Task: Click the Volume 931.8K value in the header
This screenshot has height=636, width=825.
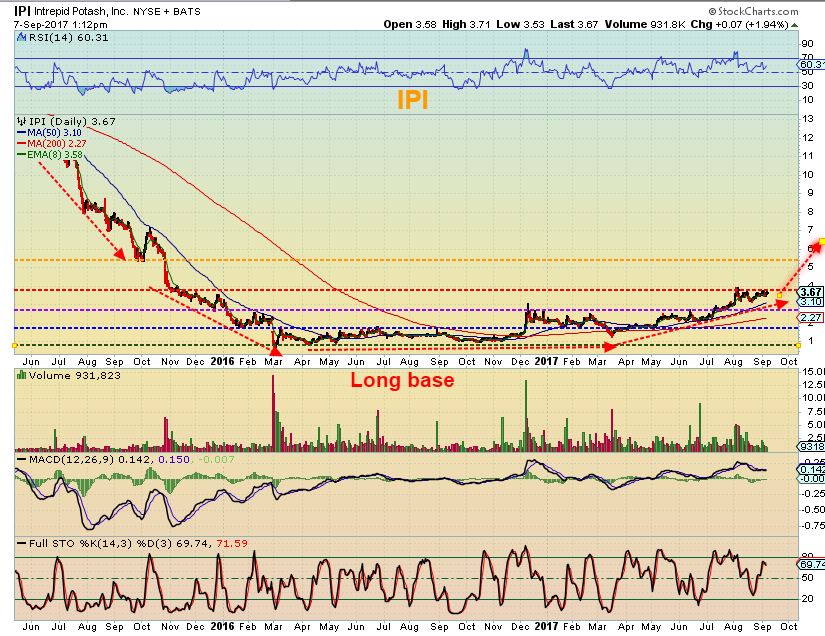Action: click(645, 24)
